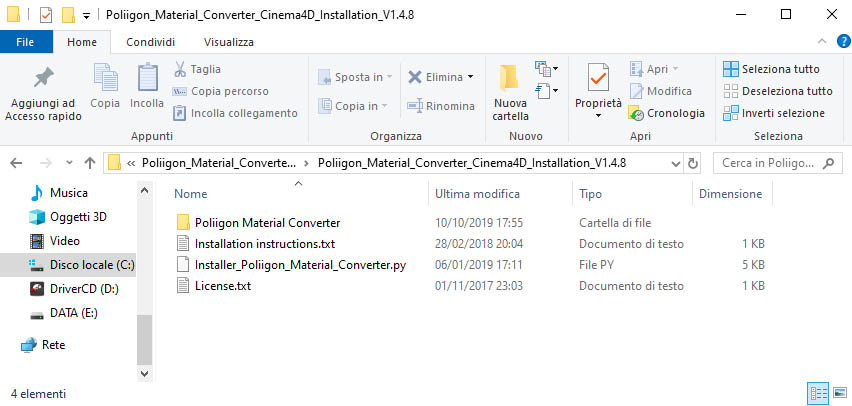Open the File menu

26,42
